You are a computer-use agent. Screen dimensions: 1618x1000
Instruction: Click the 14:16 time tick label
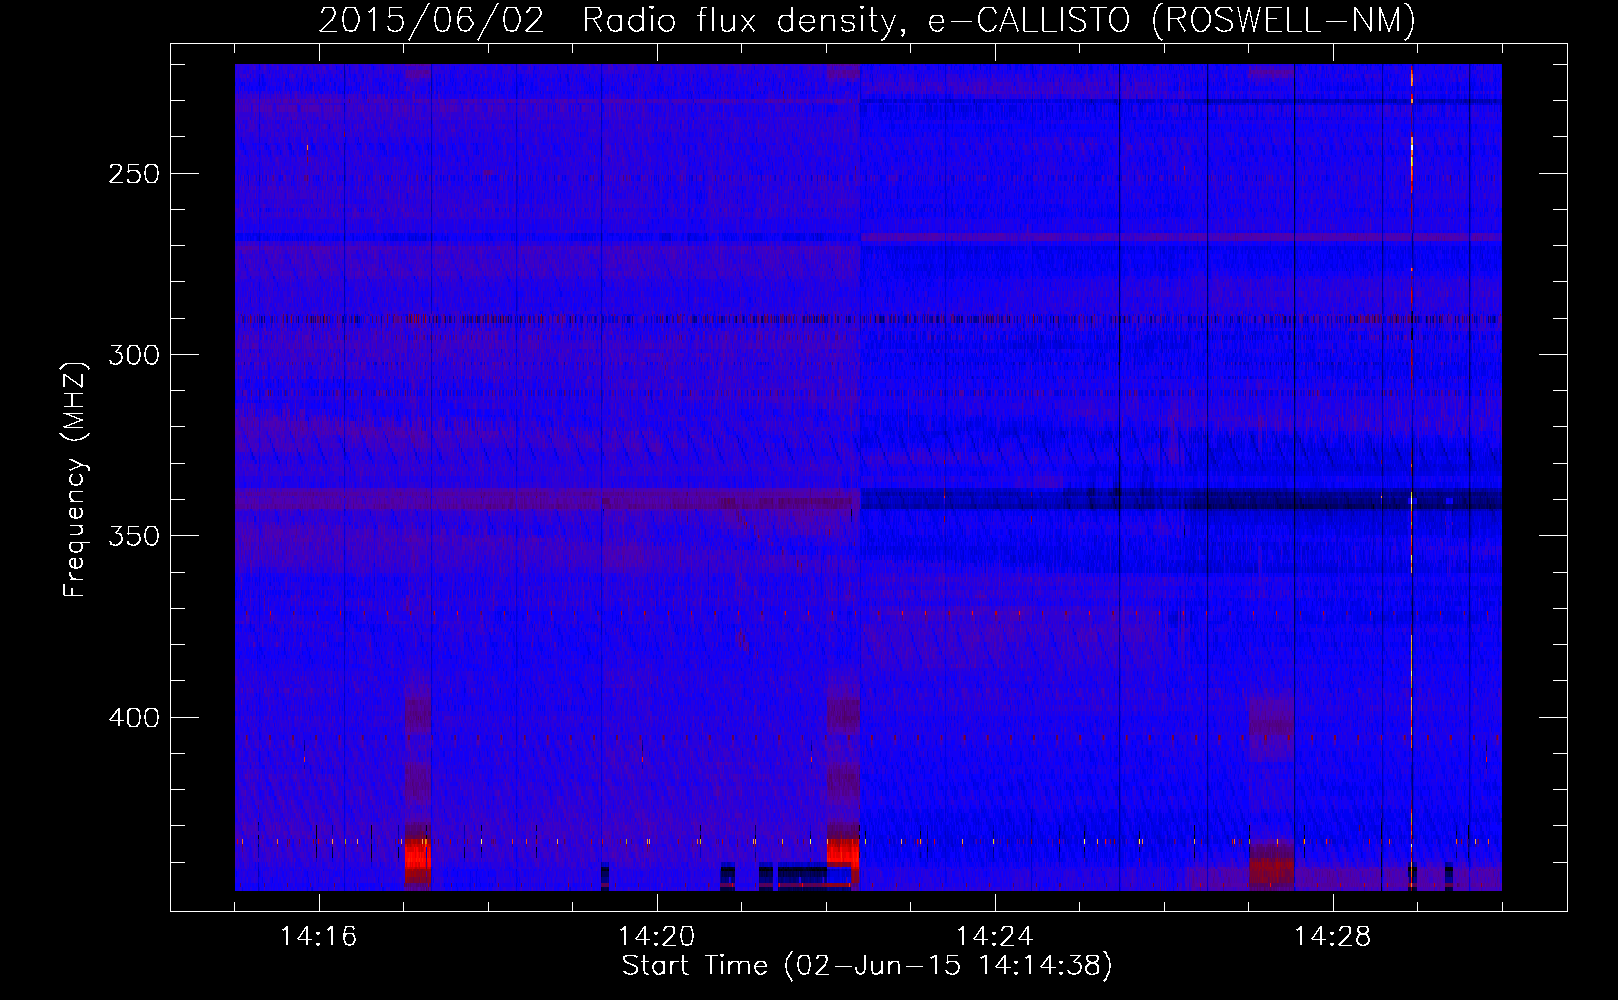pos(318,937)
